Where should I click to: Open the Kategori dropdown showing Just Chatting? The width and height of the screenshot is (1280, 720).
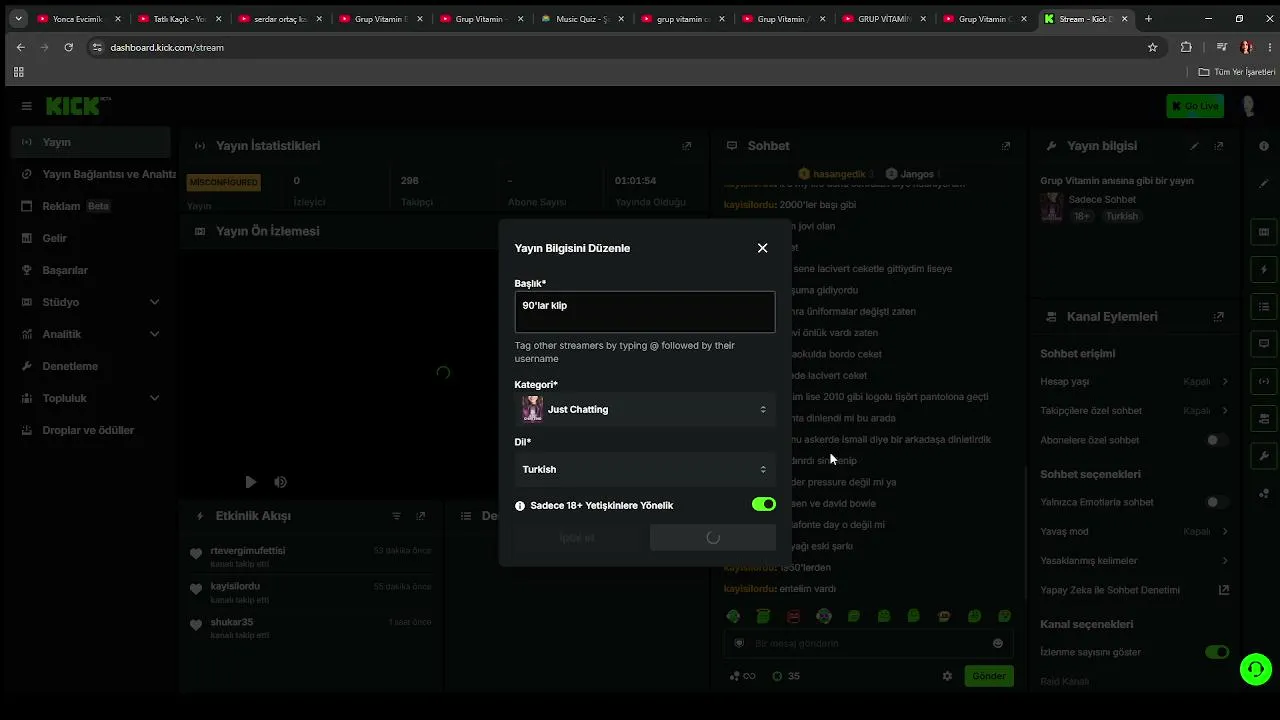point(645,409)
